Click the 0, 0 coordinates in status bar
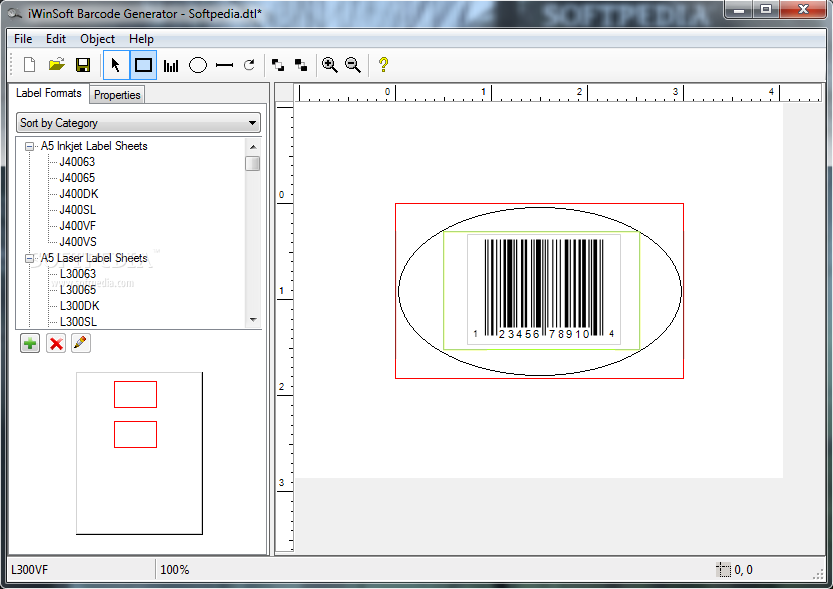This screenshot has width=833, height=589. point(743,570)
